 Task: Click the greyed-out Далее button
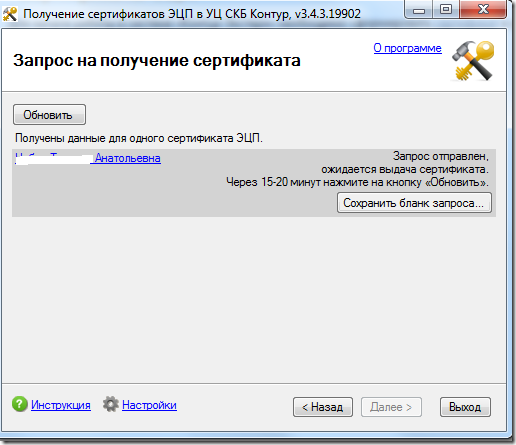[391, 407]
